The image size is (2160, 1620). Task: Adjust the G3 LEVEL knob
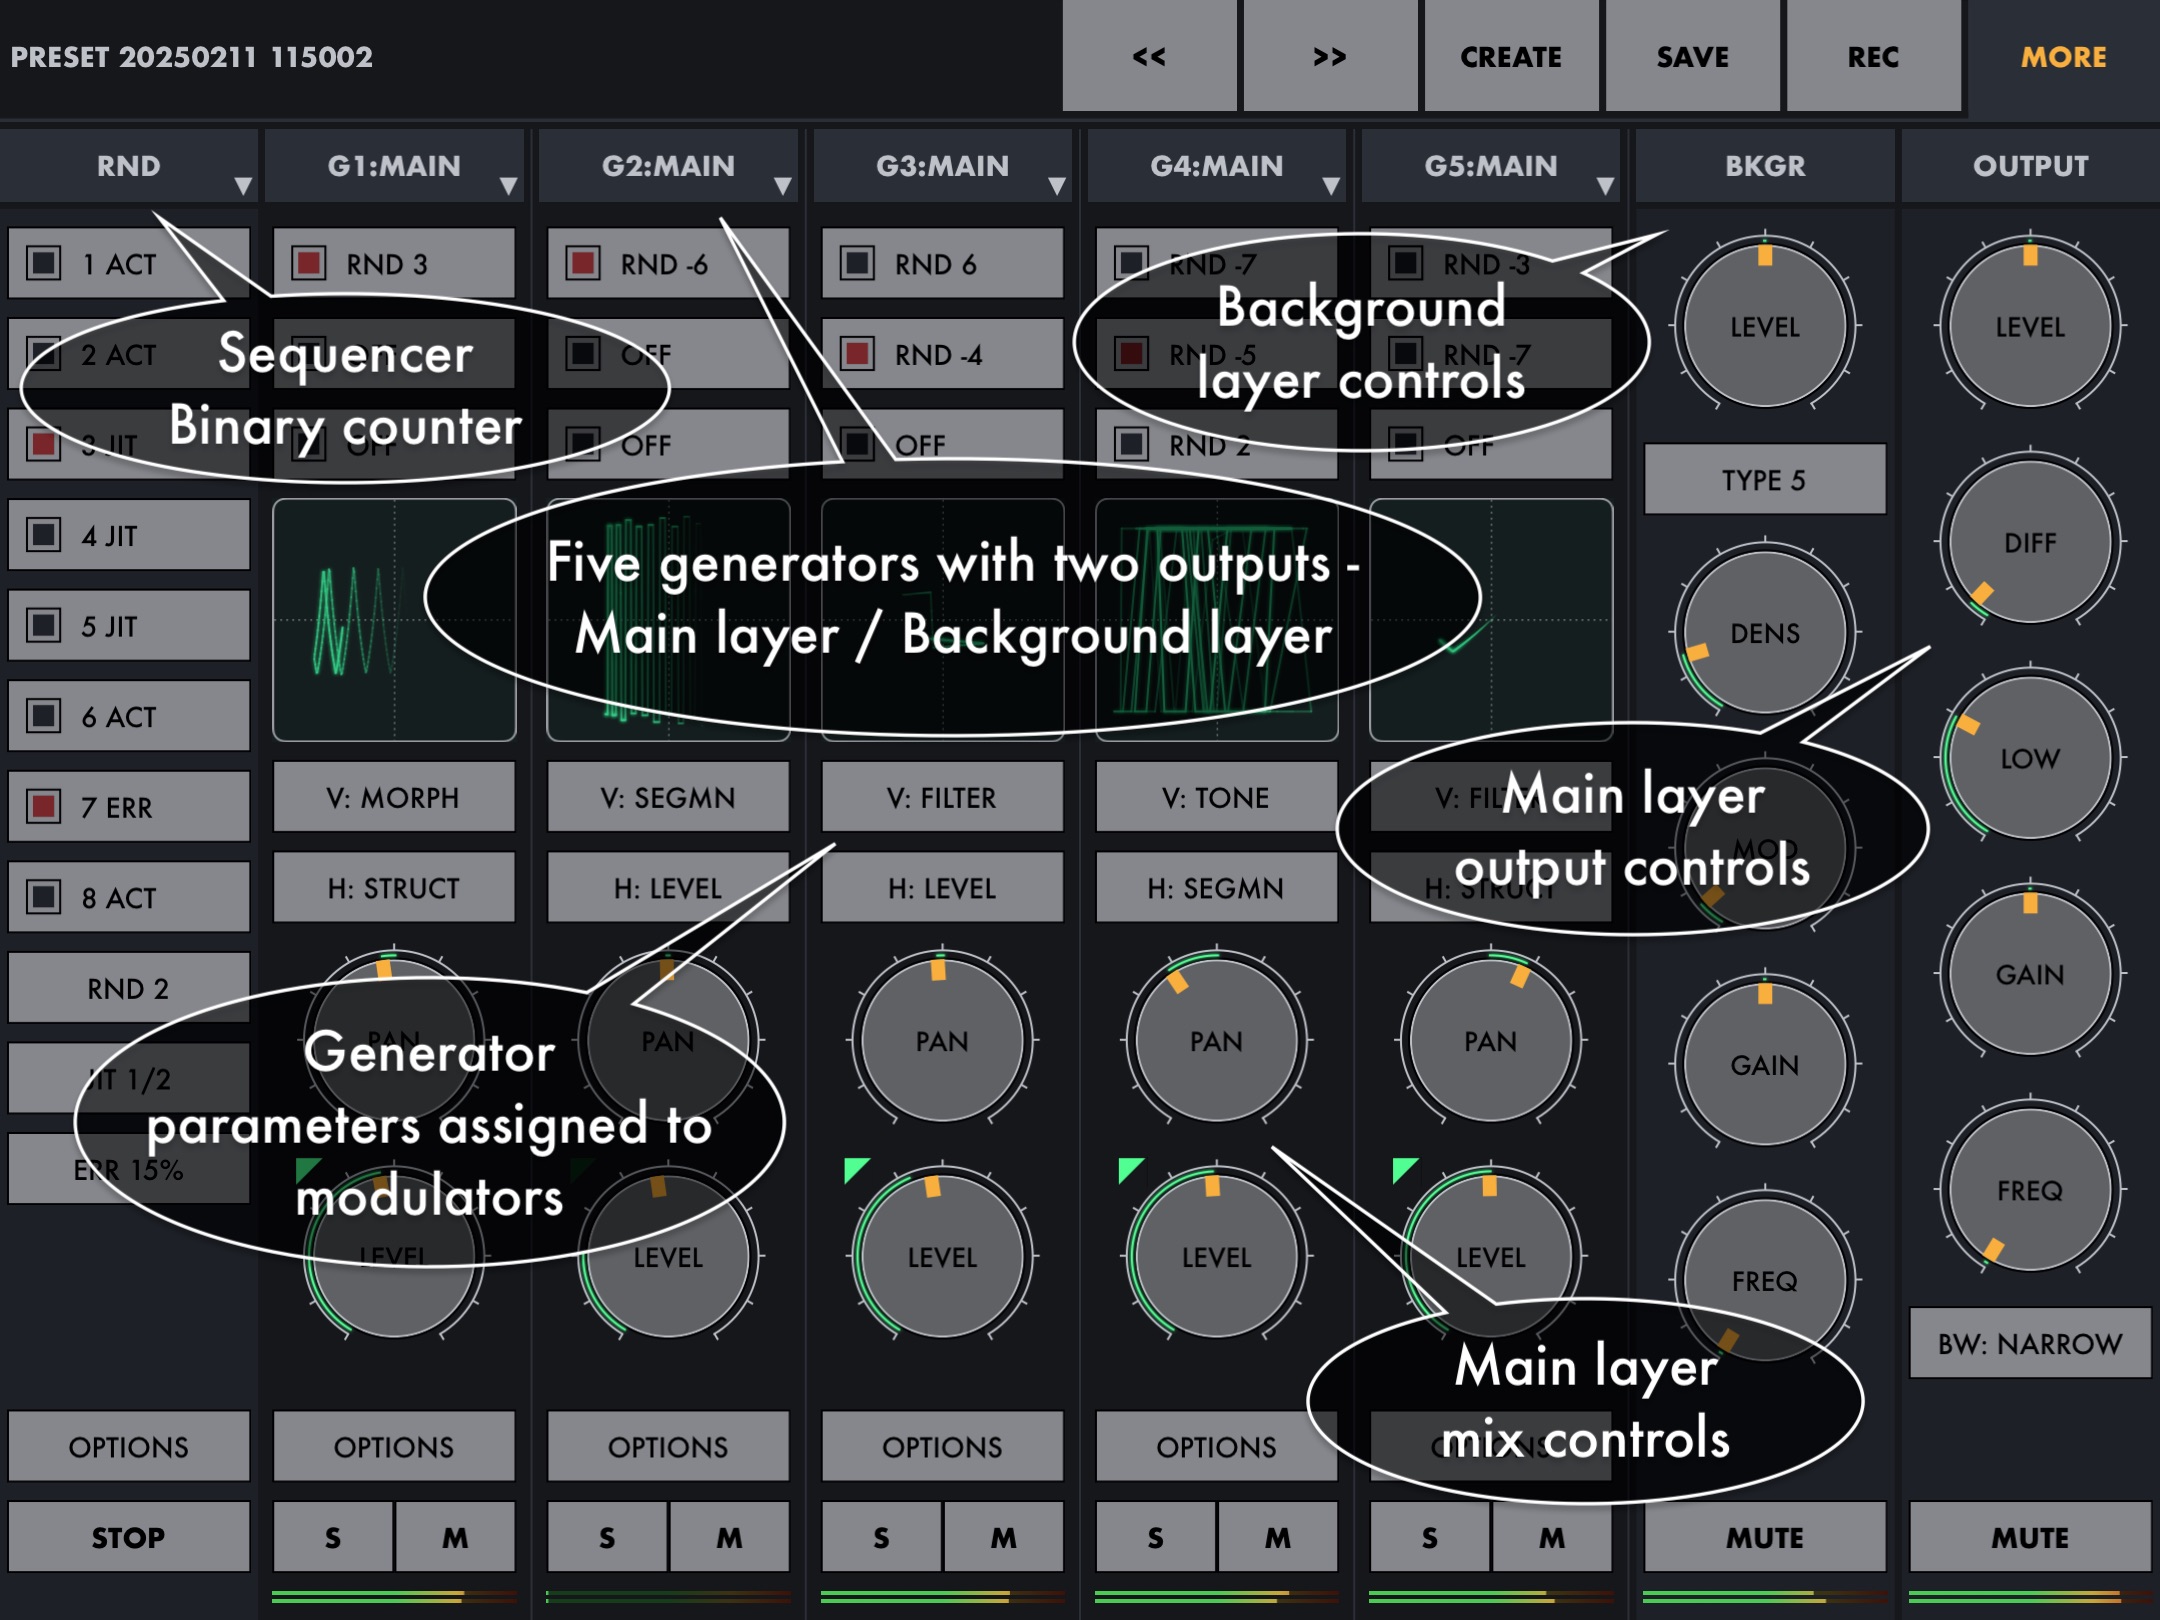[x=942, y=1256]
